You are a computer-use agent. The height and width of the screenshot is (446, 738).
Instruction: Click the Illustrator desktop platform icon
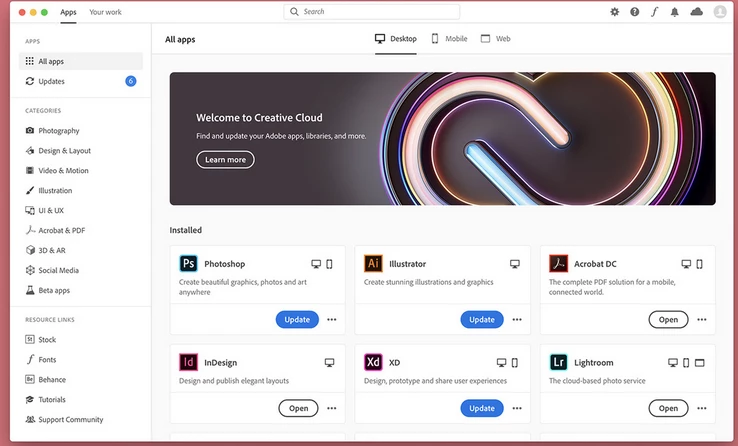(x=515, y=264)
